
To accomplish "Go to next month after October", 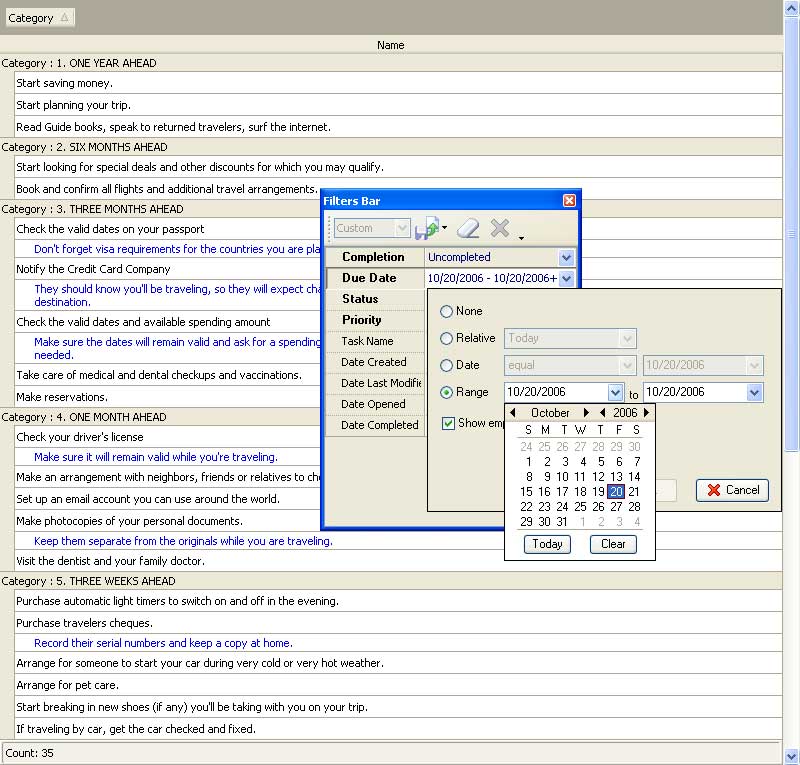I will point(587,413).
